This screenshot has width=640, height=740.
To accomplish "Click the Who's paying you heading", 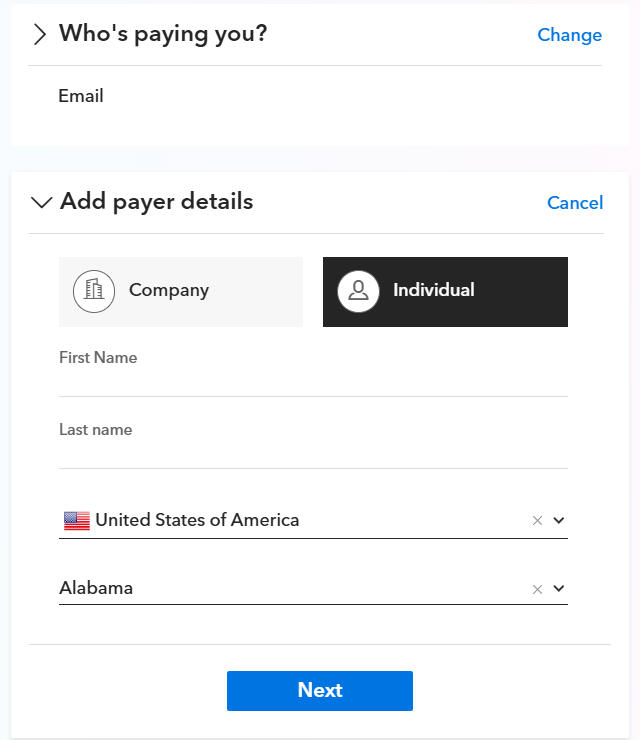I will (163, 34).
